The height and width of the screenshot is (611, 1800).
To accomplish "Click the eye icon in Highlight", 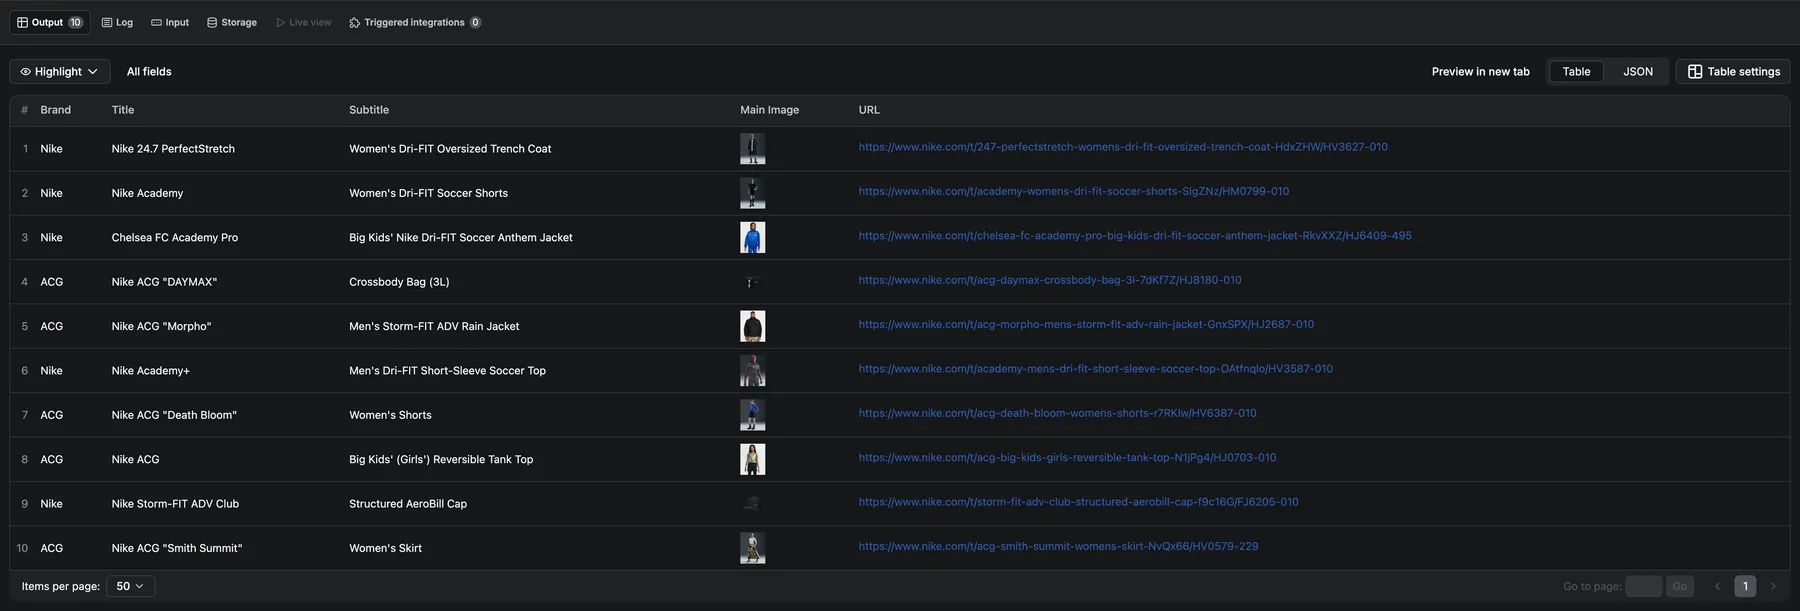I will point(26,72).
